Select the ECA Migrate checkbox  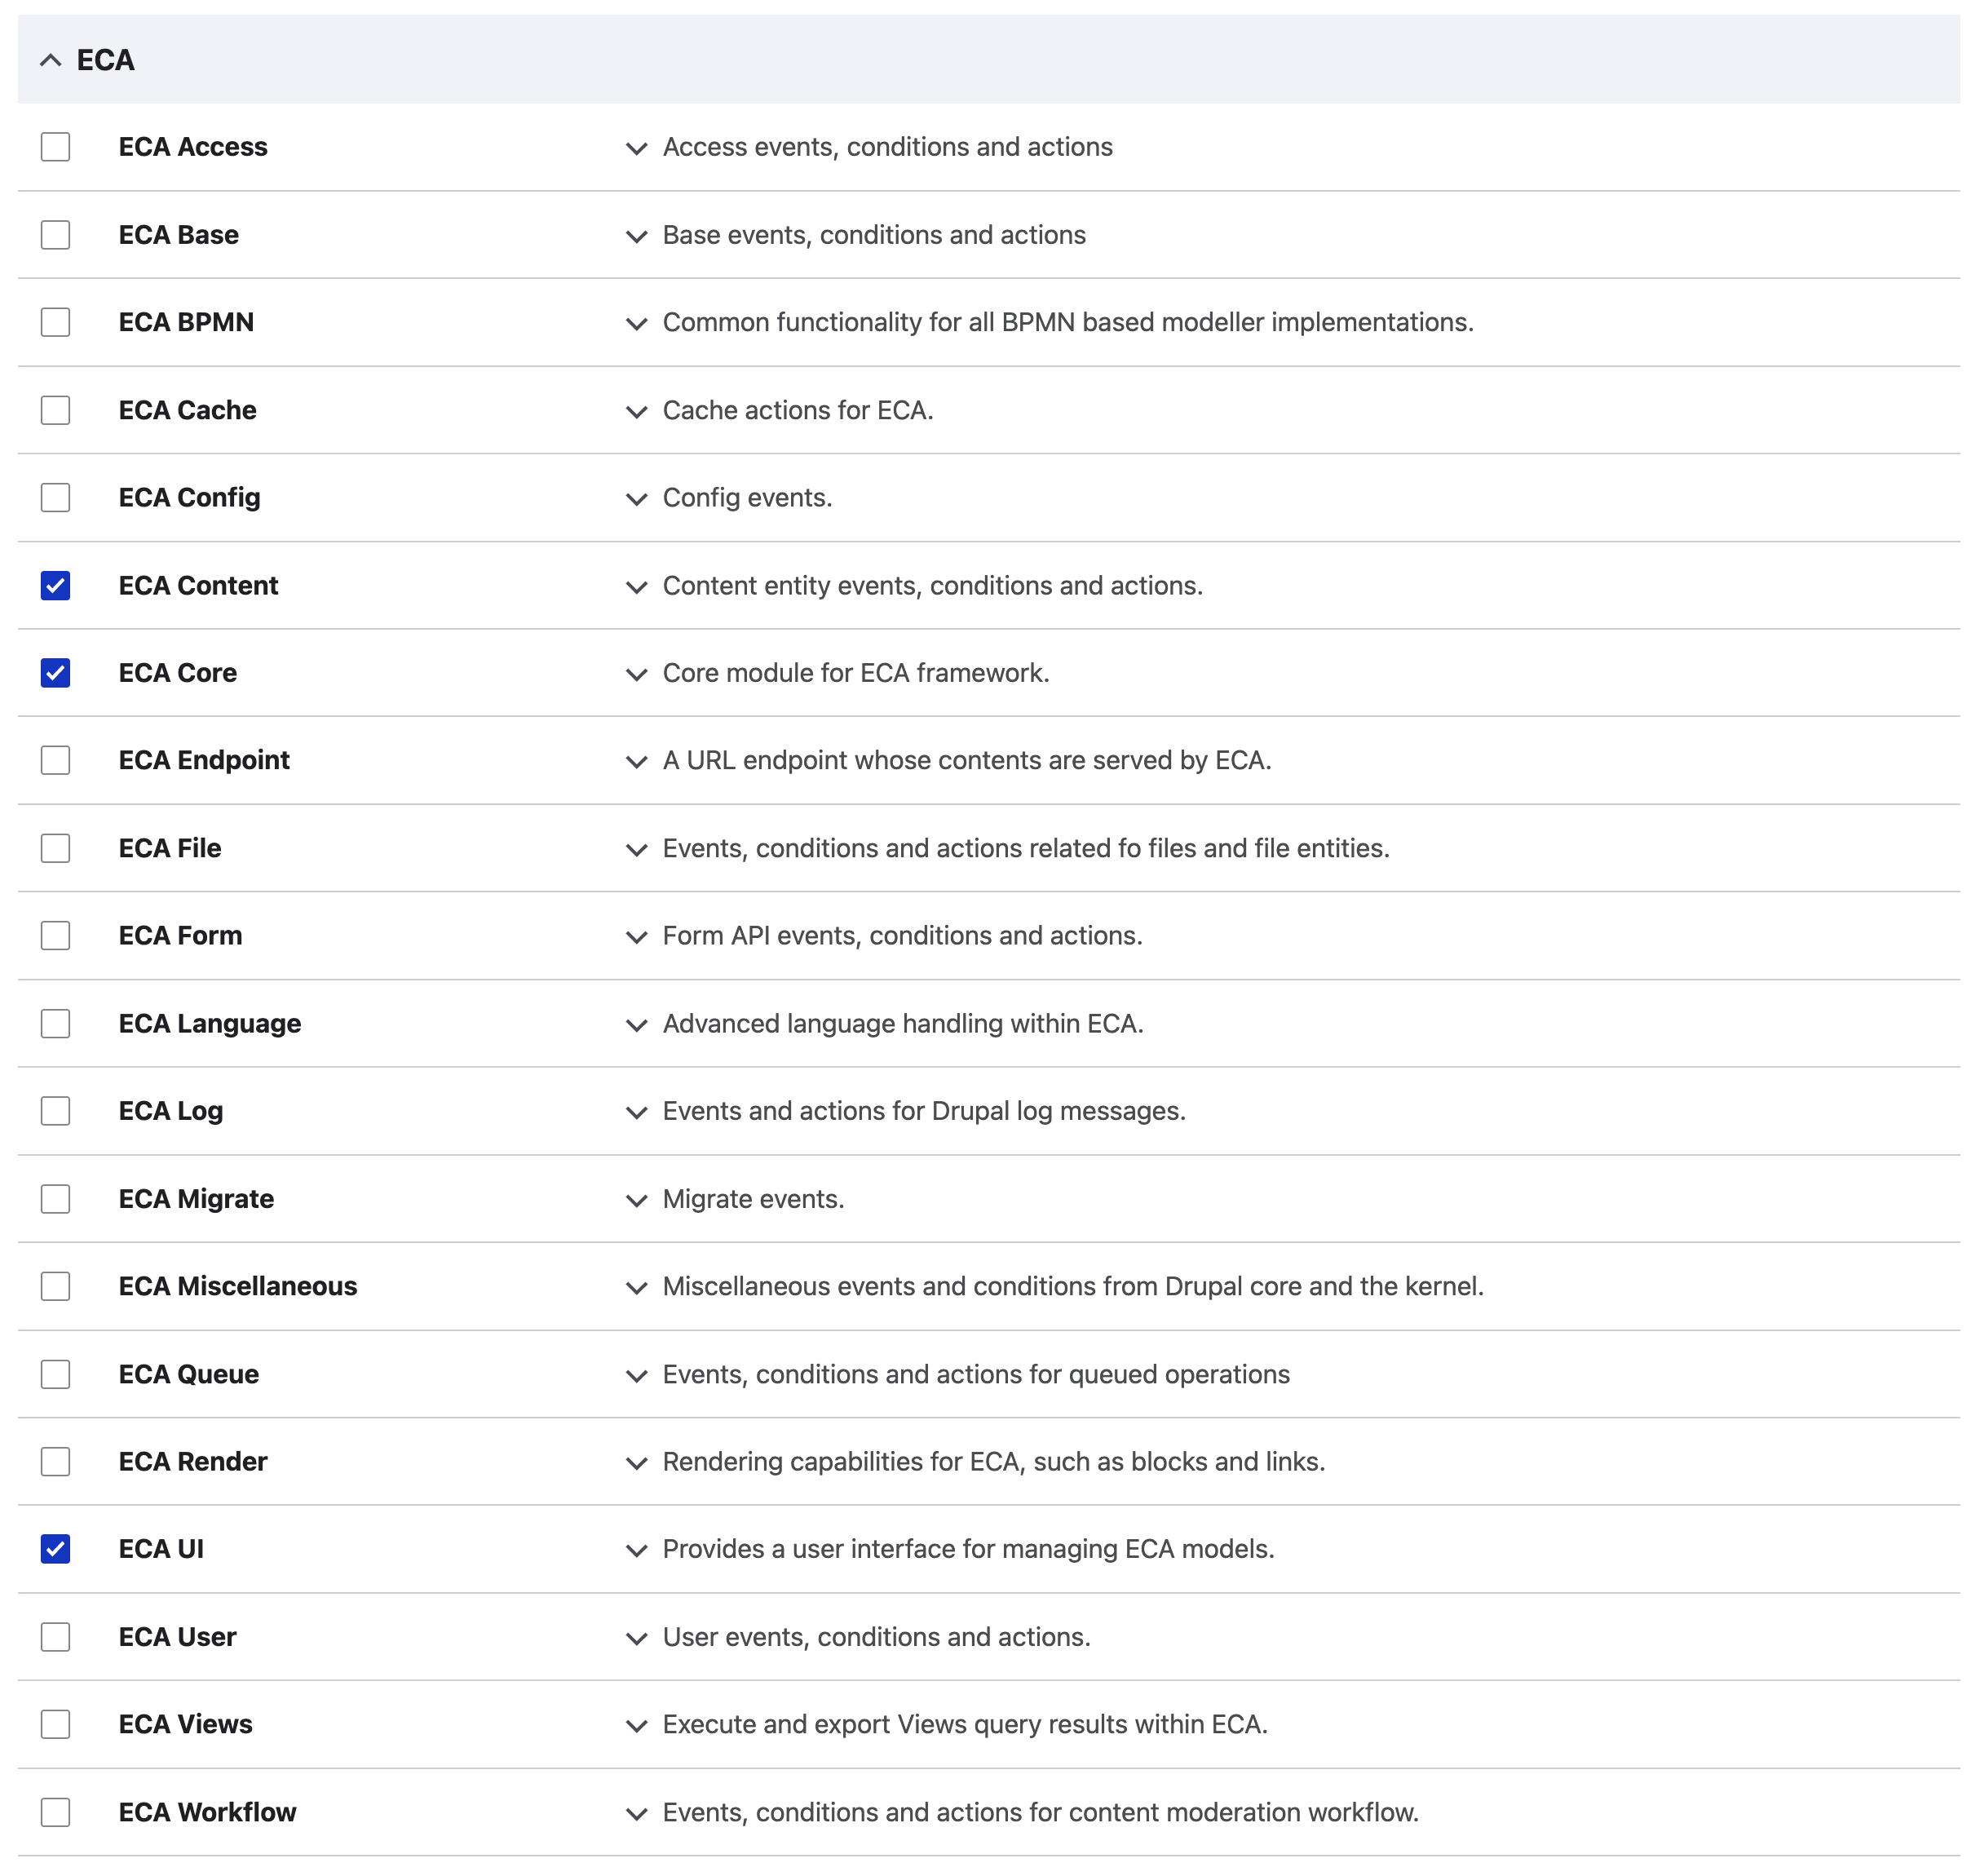pos(55,1198)
